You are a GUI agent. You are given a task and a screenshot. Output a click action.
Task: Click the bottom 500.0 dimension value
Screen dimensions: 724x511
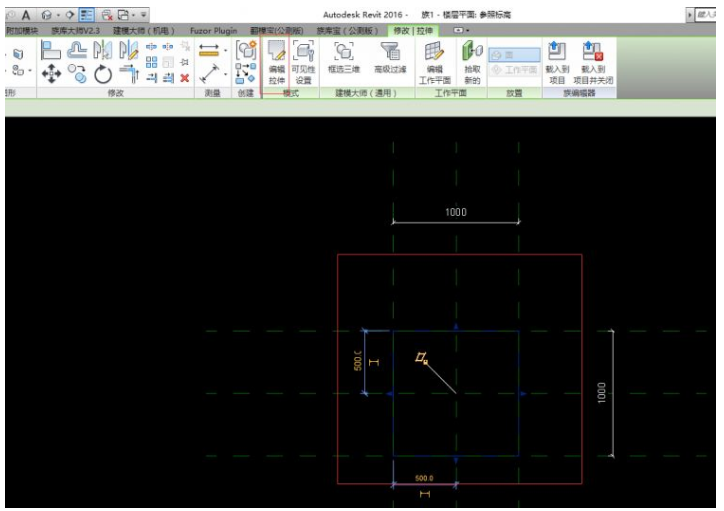tap(424, 478)
